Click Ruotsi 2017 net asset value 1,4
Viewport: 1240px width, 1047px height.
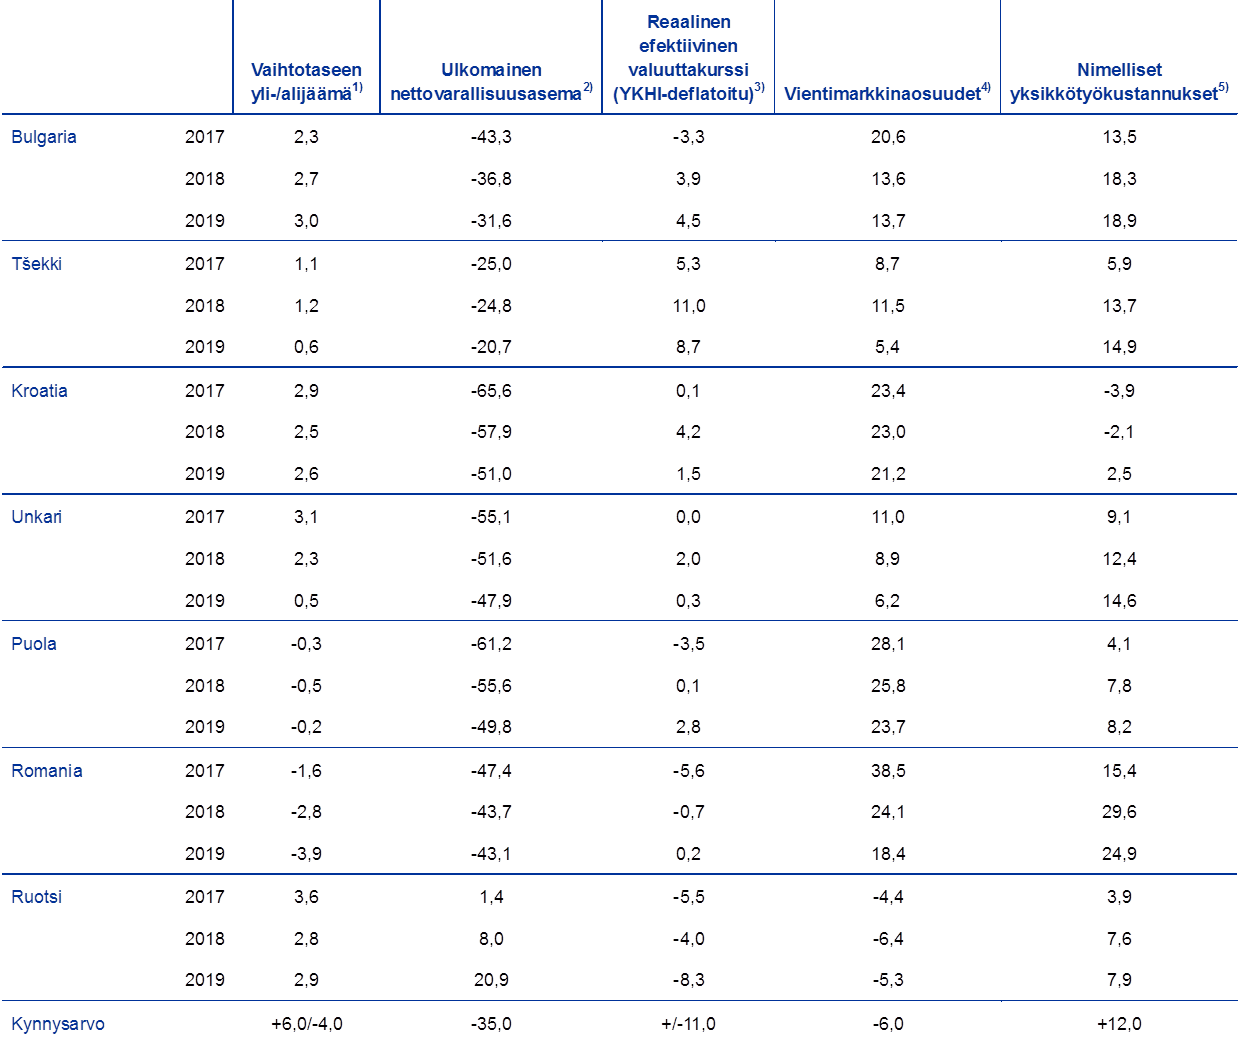(x=491, y=897)
